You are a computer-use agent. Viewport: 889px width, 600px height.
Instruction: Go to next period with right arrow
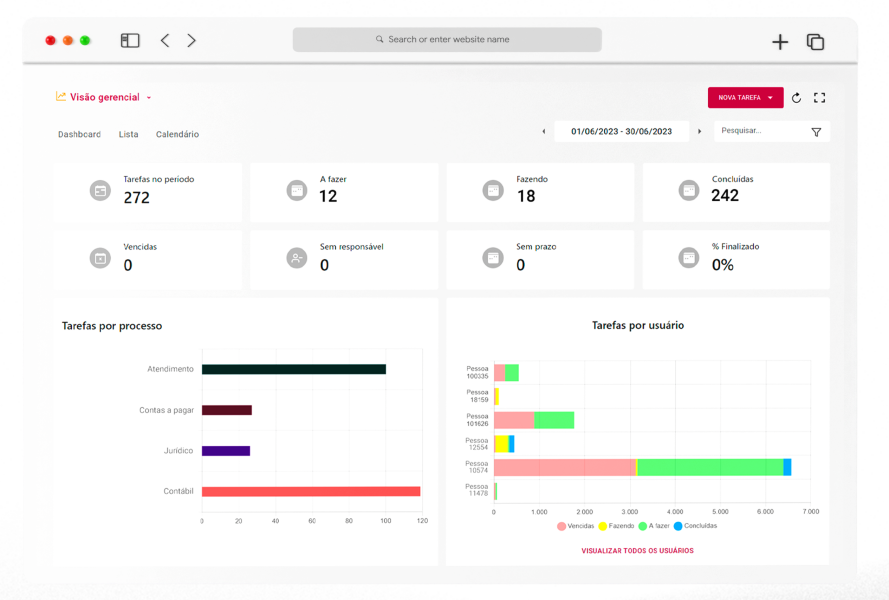(699, 131)
